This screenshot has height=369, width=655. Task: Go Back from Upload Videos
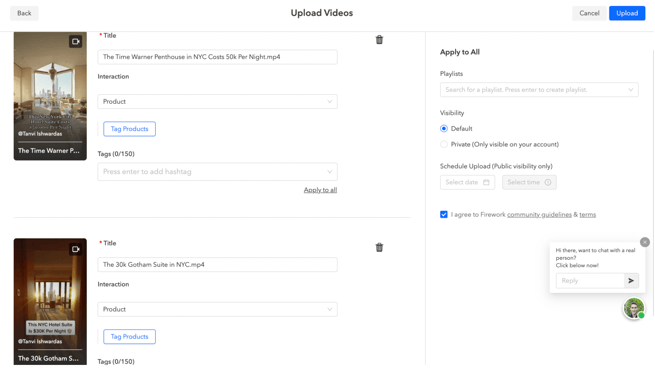[x=24, y=13]
